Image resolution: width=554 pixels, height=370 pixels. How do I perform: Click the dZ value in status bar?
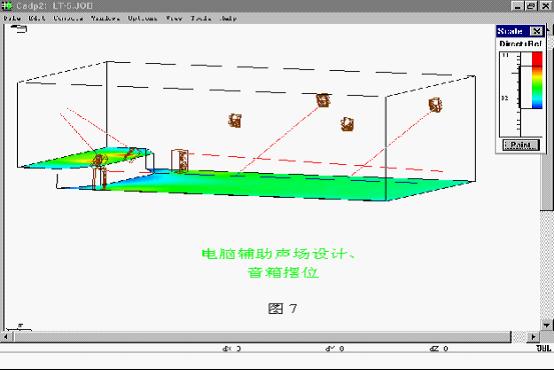[439, 349]
